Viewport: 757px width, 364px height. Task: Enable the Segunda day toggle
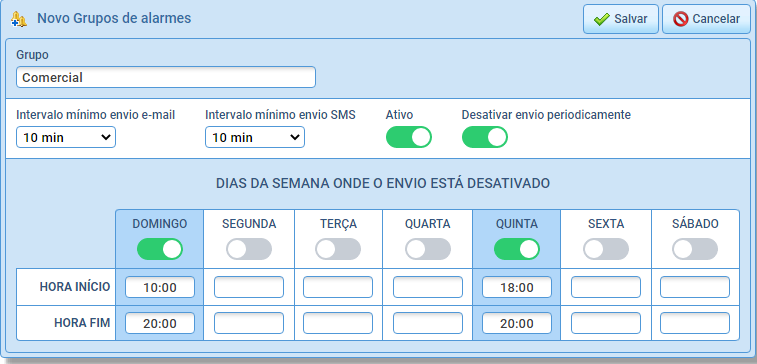pos(249,249)
